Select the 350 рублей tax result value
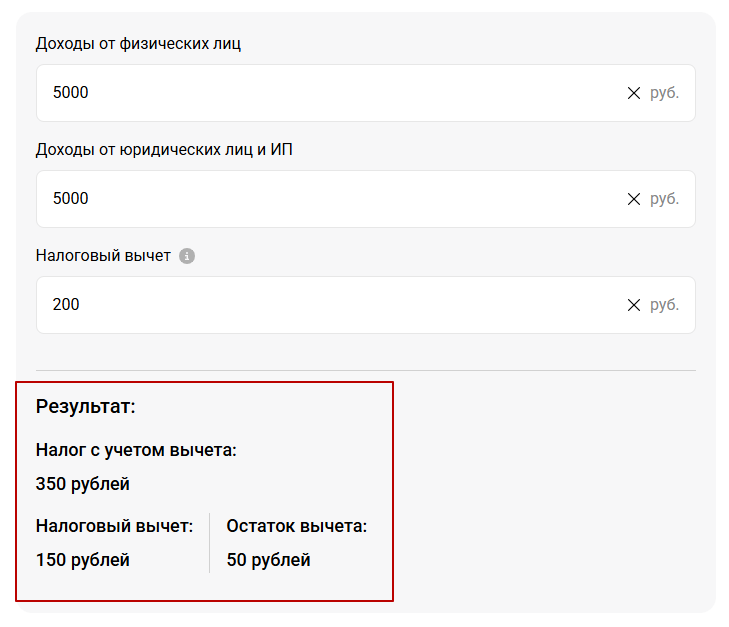Image resolution: width=729 pixels, height=627 pixels. point(83,484)
